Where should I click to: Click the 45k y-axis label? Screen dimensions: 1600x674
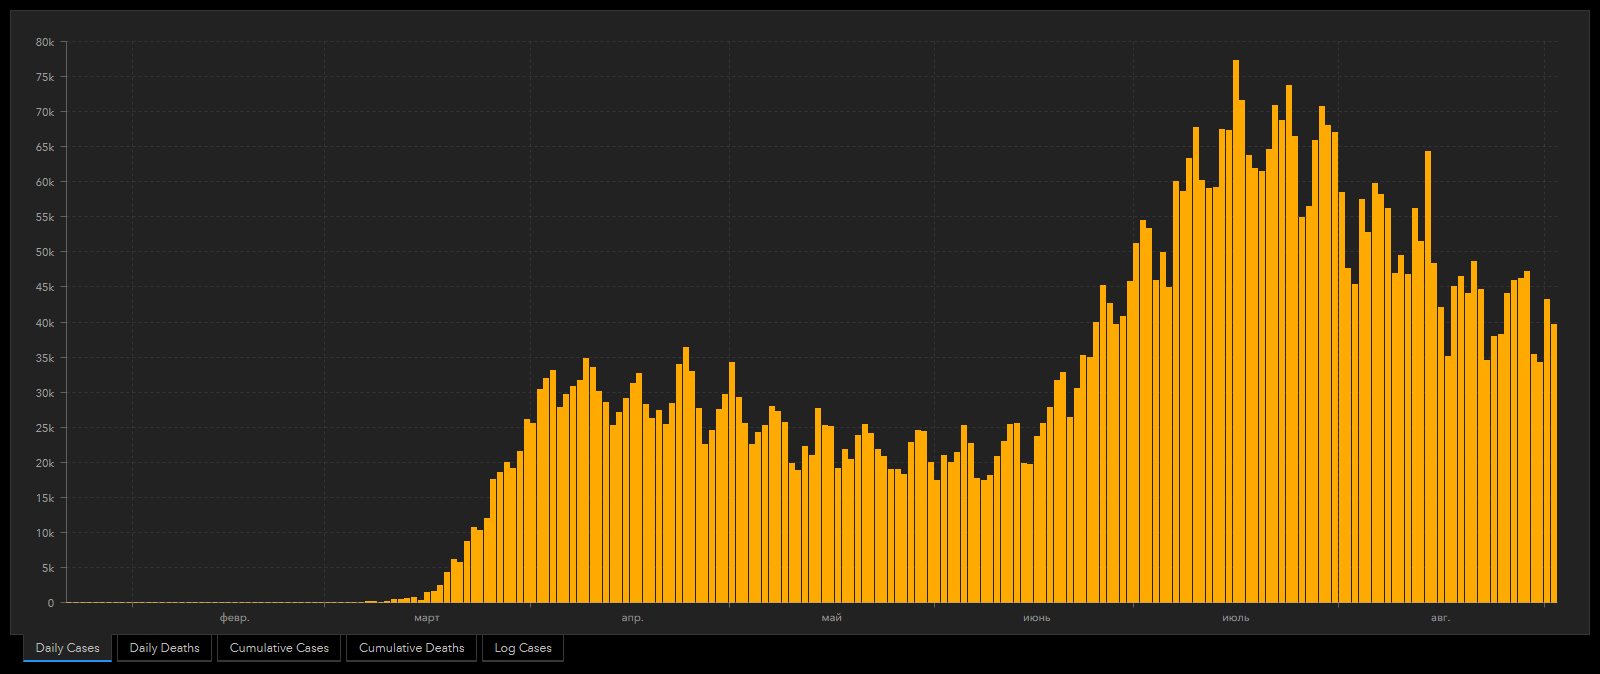45,287
